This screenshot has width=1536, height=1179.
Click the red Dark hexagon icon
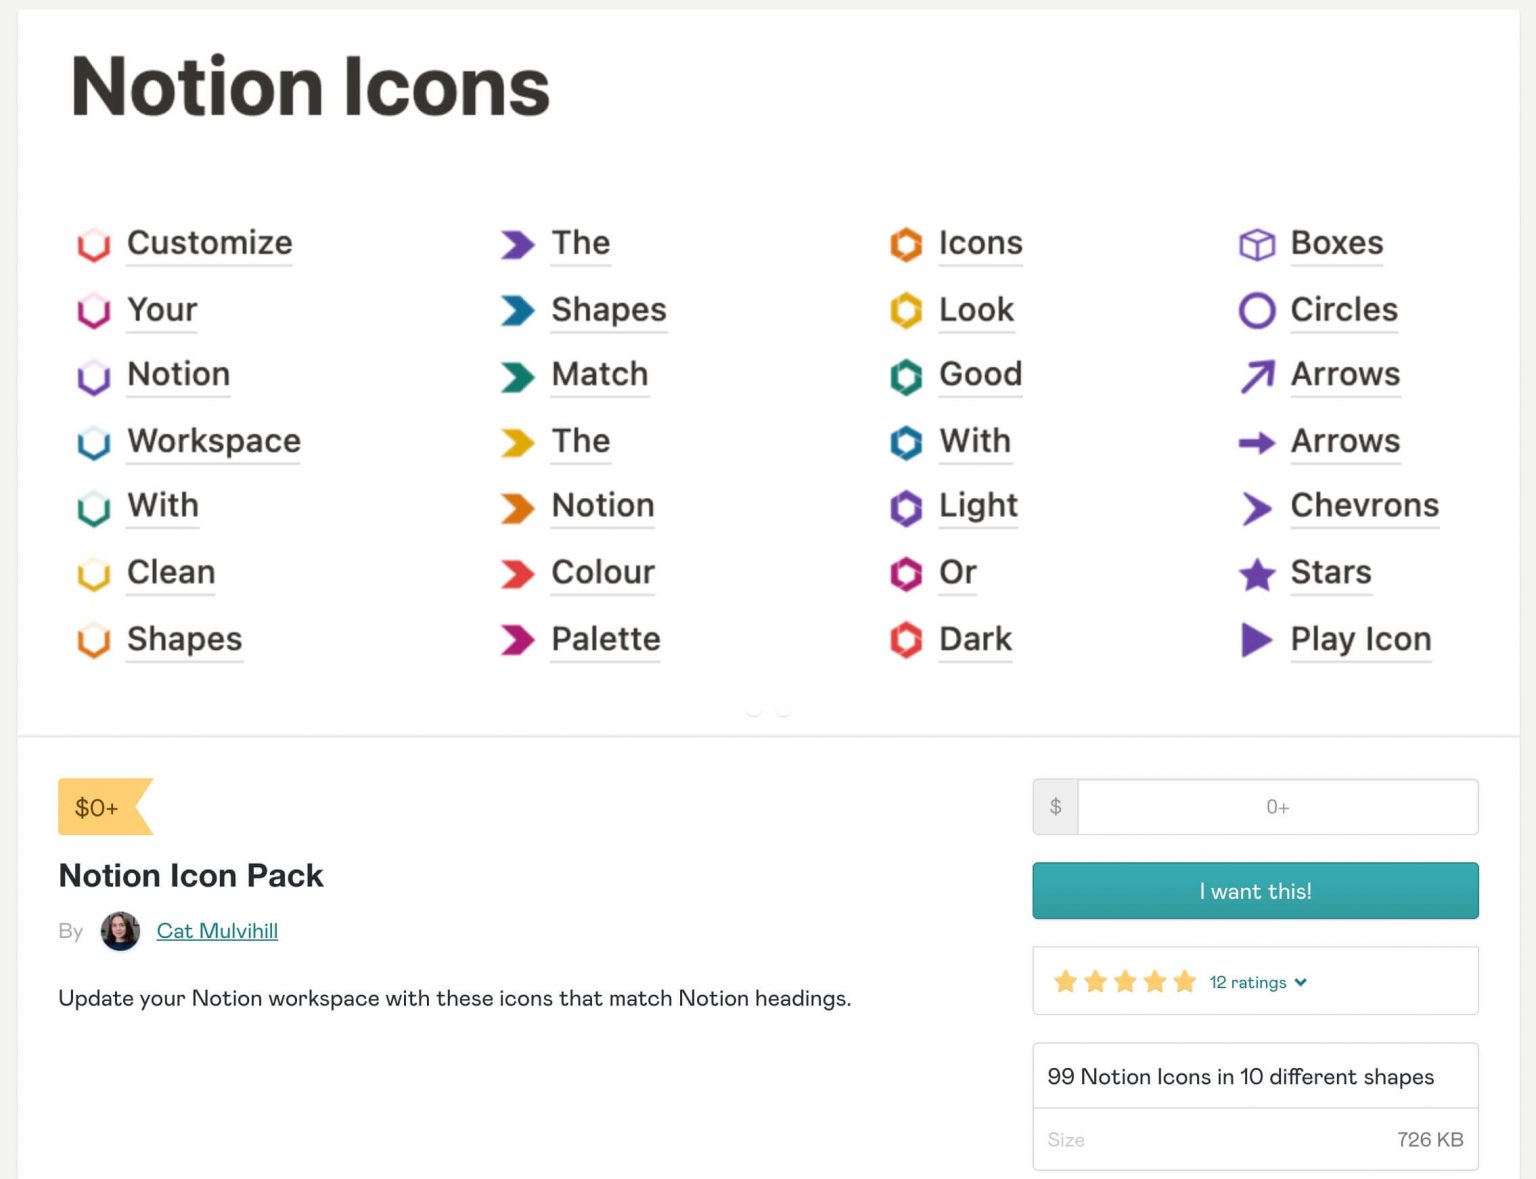[x=905, y=640]
